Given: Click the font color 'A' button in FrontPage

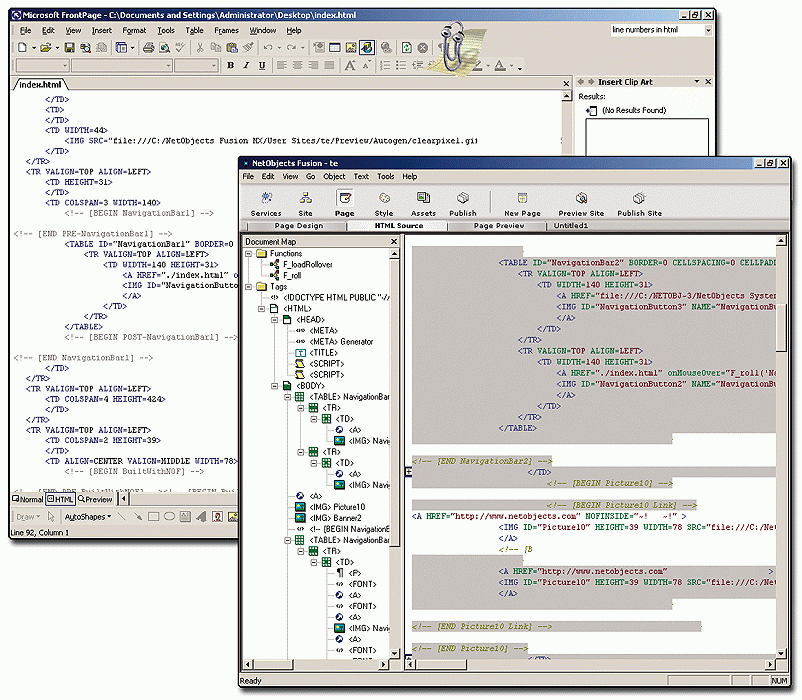Looking at the screenshot, I should (x=500, y=65).
